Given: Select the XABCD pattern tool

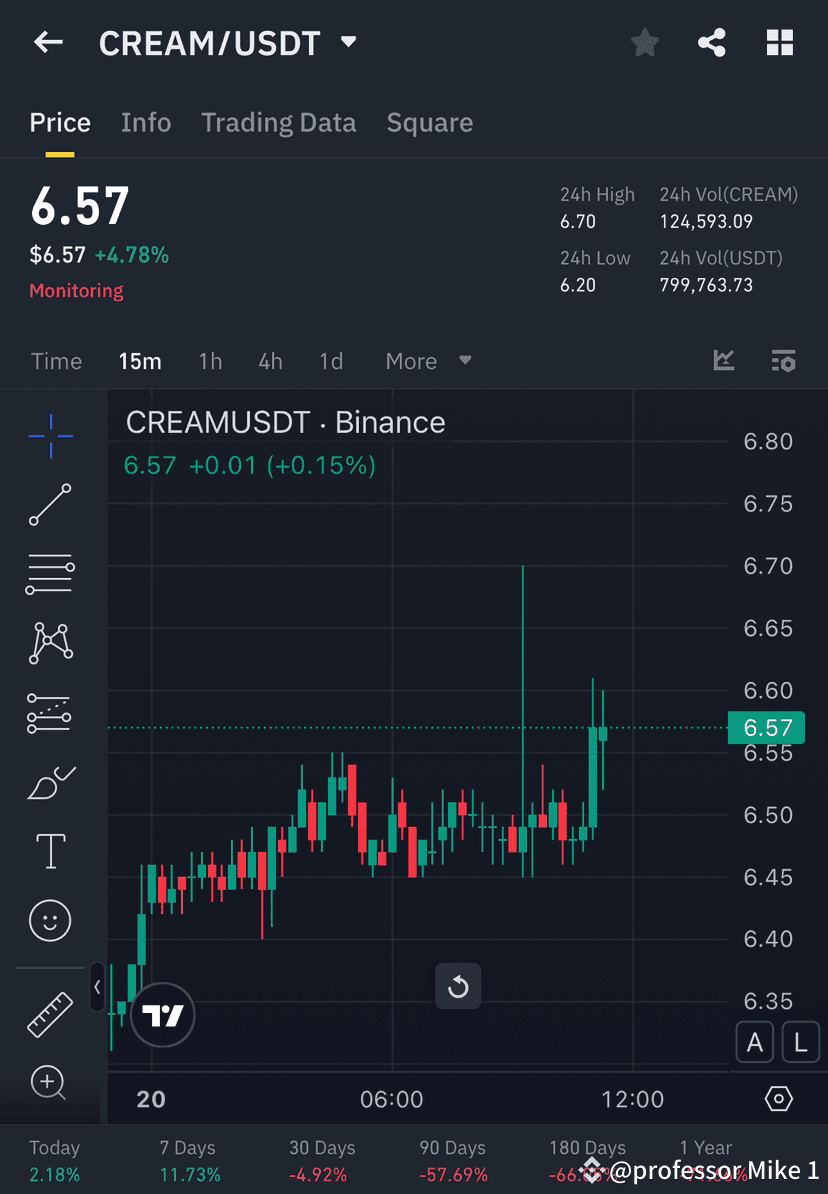Looking at the screenshot, I should pos(50,643).
